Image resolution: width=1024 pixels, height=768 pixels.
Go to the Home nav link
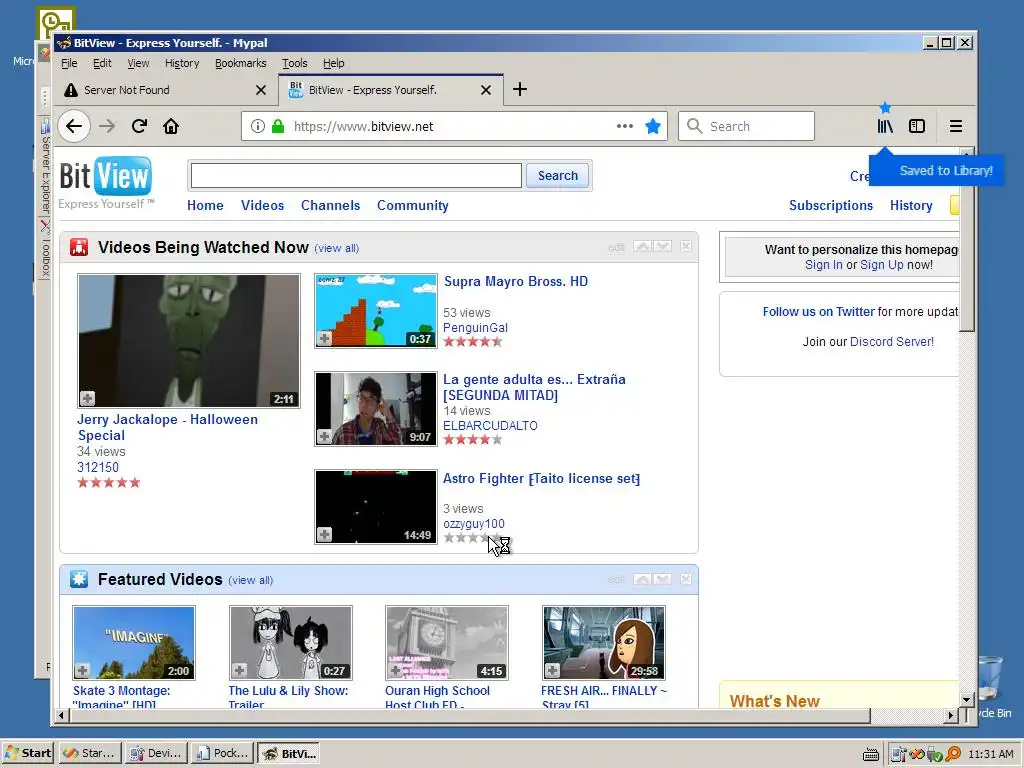click(x=205, y=205)
